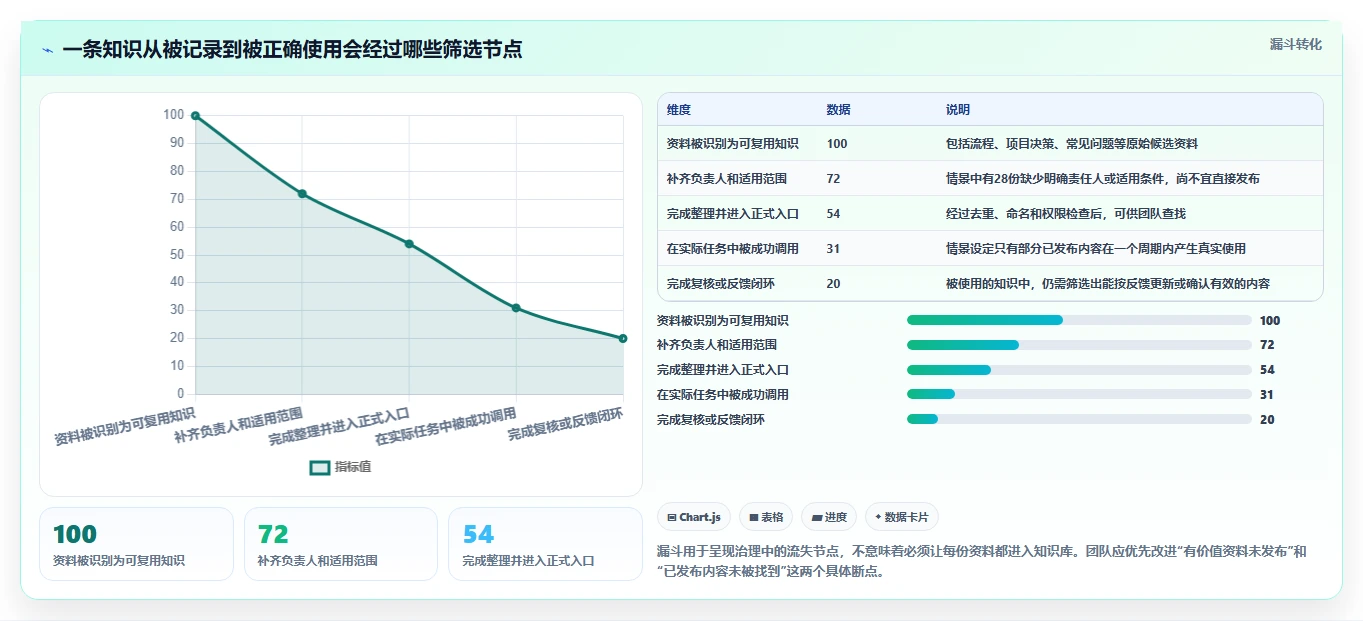Click the footer note beginning 漏斗用于呈现治理中的流失节点
Image resolution: width=1363 pixels, height=621 pixels.
pos(982,562)
